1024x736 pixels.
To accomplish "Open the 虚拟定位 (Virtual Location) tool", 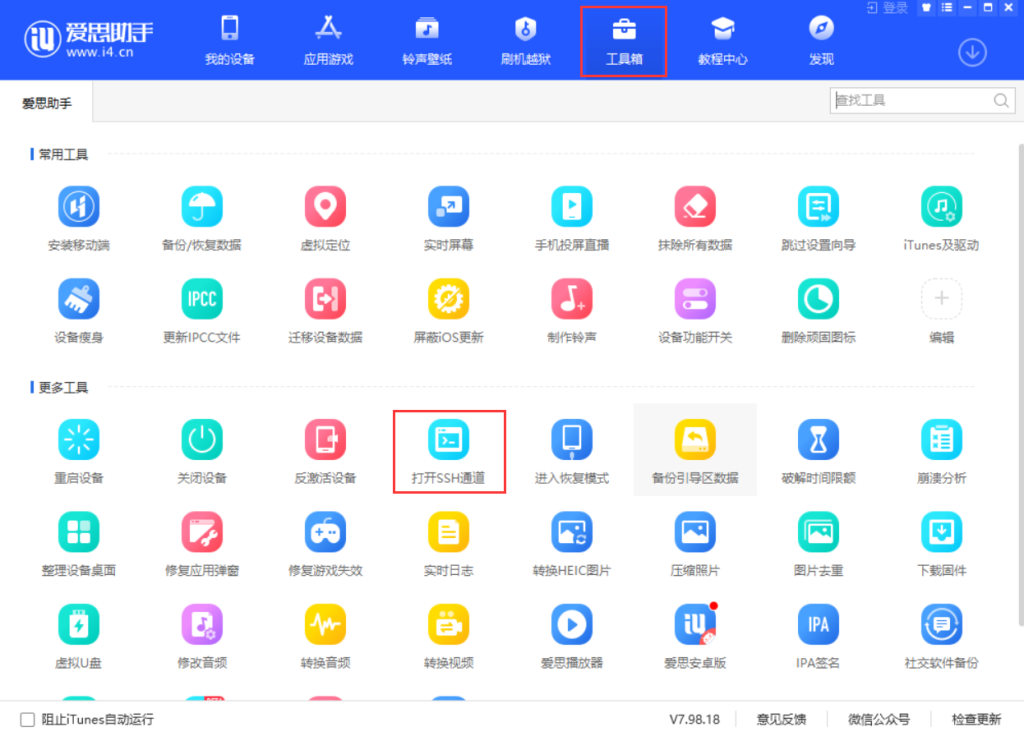I will (x=325, y=207).
